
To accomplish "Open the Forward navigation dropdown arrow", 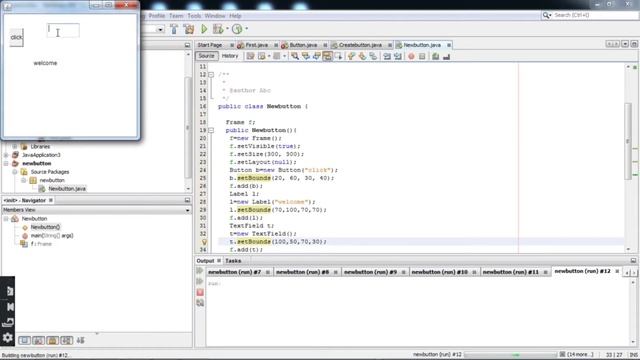I will coord(284,56).
